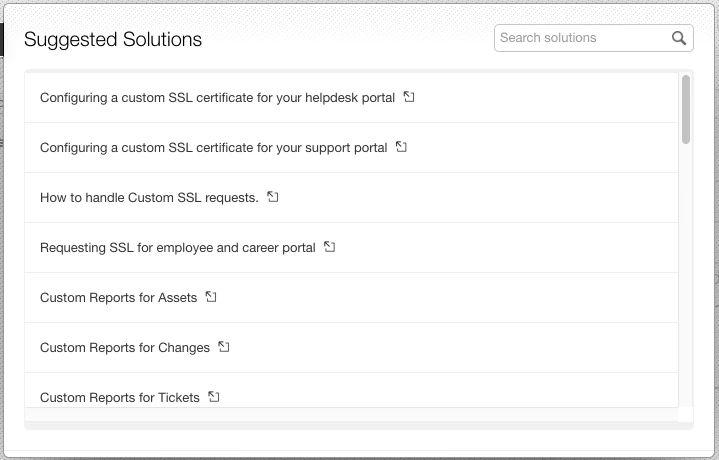The width and height of the screenshot is (719, 460).
Task: Open external link icon for Custom Reports for Changes
Action: 224,347
